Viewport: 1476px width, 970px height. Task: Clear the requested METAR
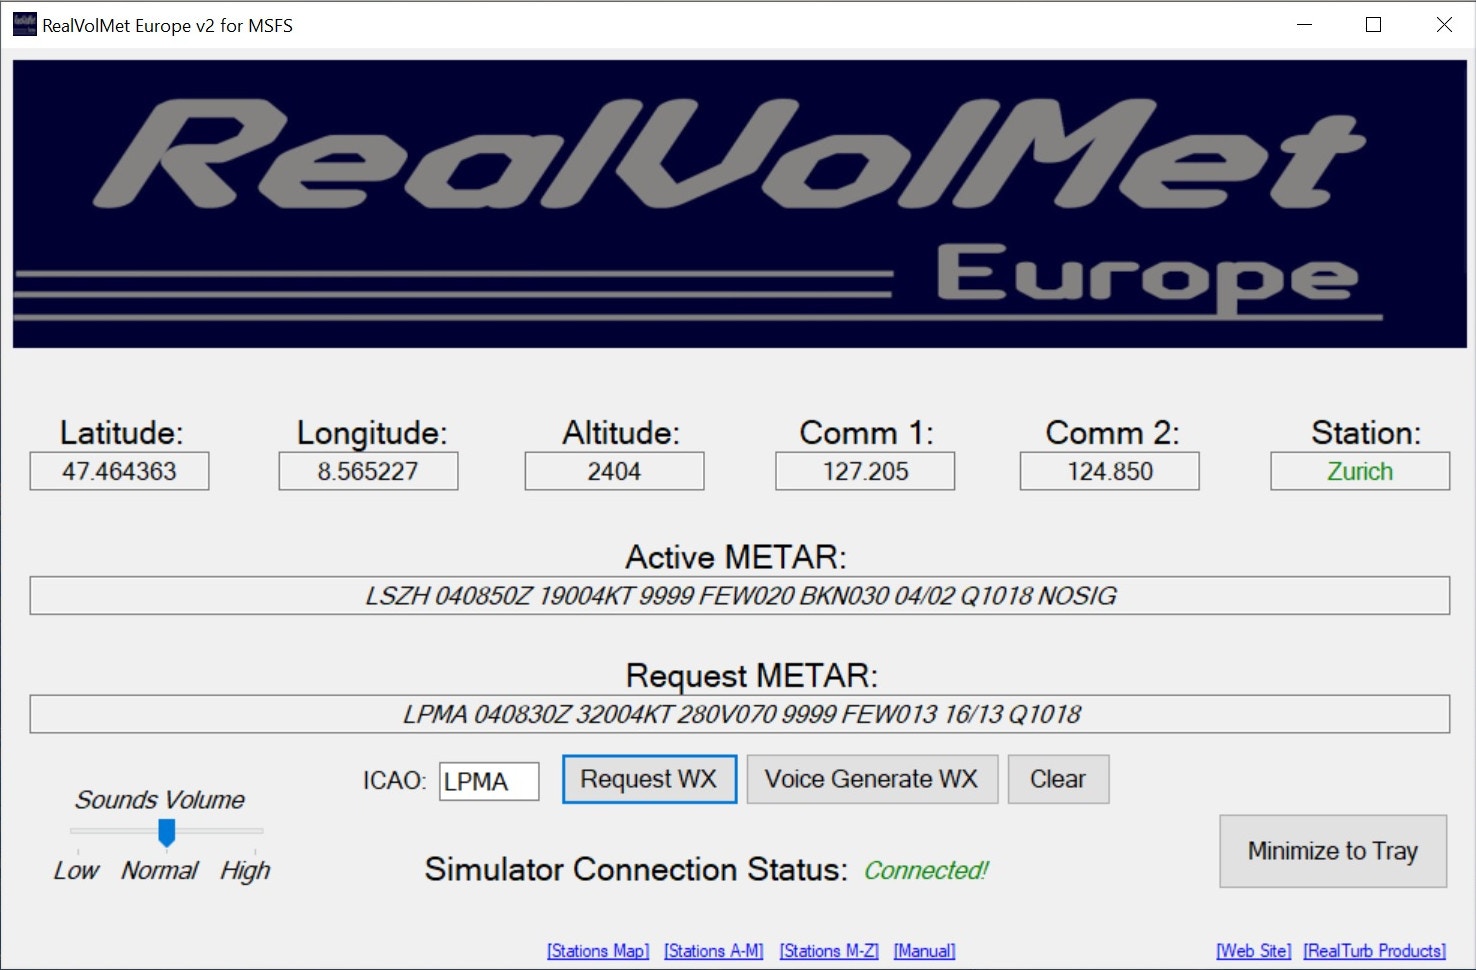[1058, 779]
